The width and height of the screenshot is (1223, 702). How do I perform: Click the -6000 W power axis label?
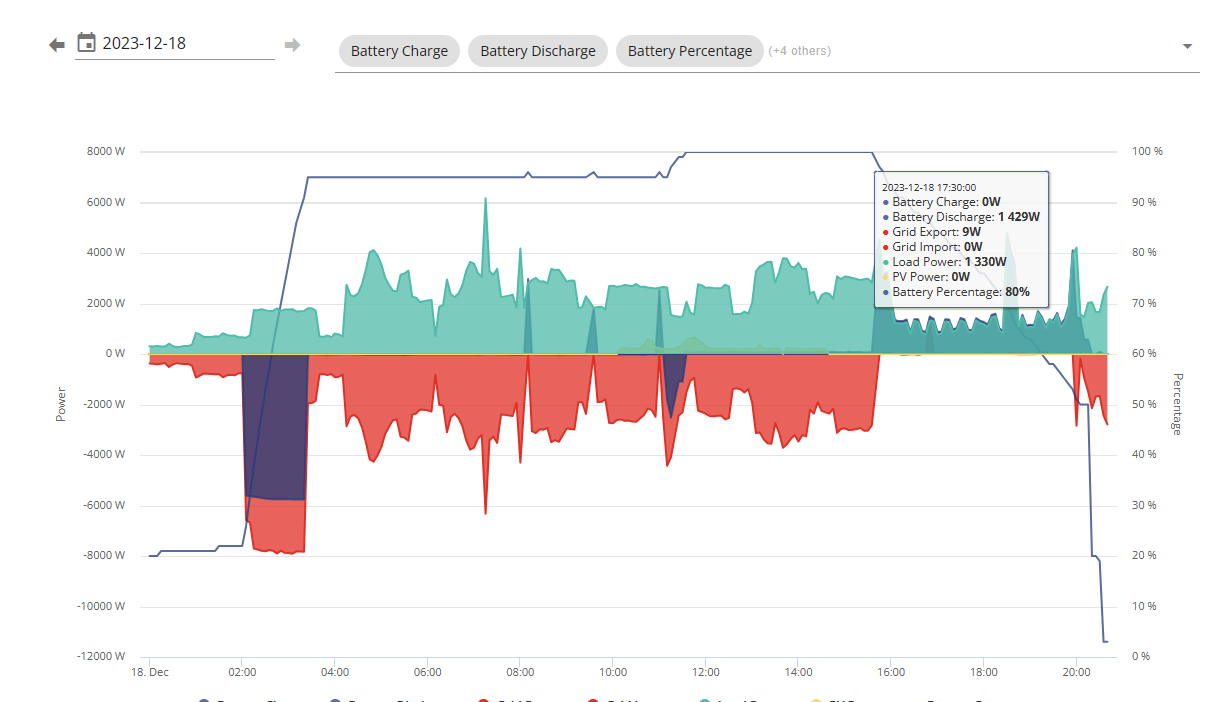[104, 505]
